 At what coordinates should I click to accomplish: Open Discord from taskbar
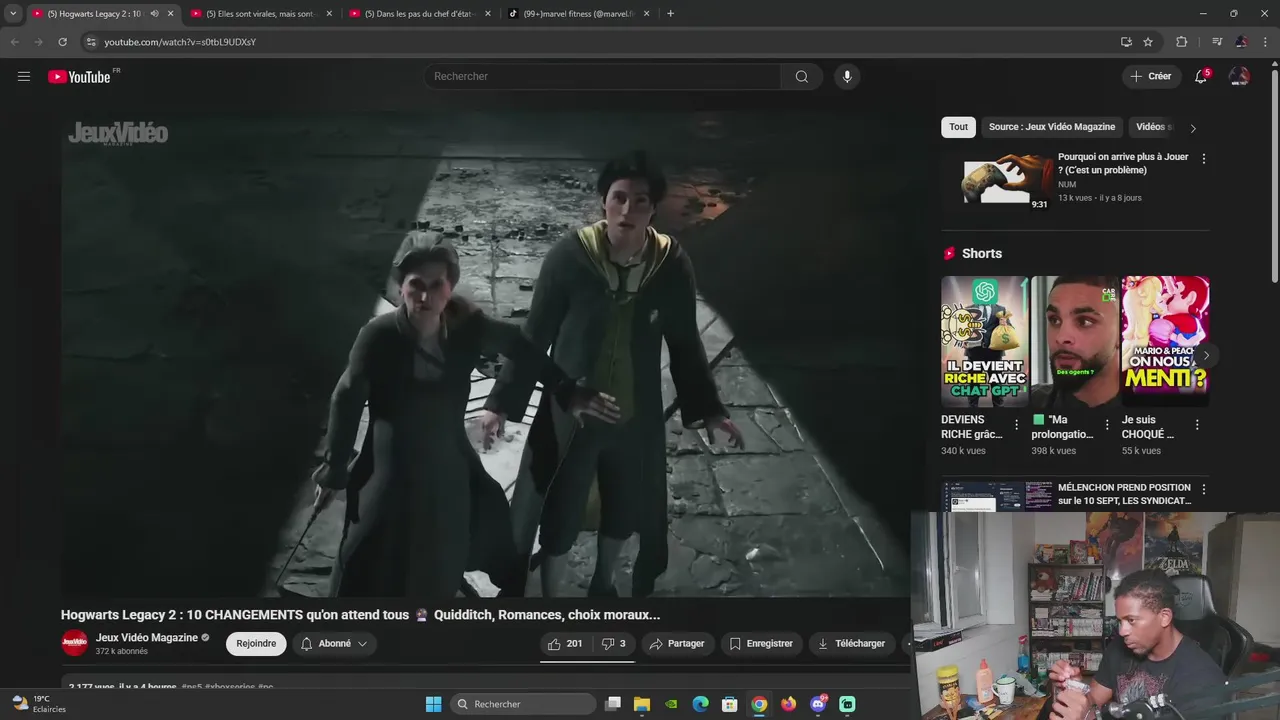[818, 704]
